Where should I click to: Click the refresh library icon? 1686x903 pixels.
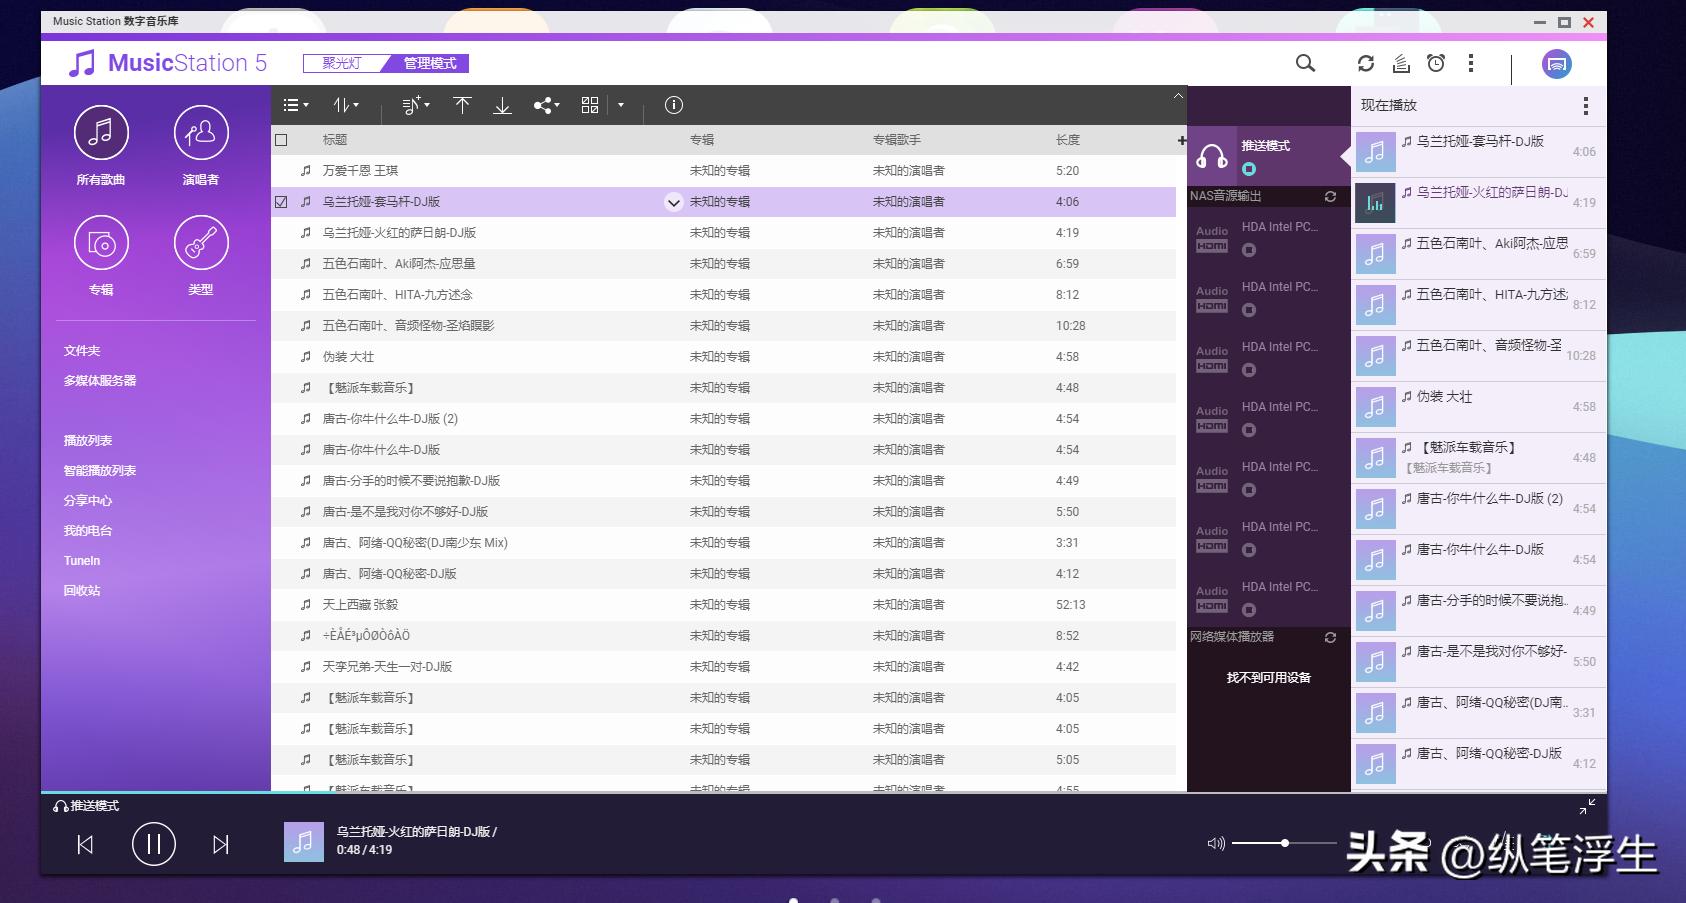1365,63
